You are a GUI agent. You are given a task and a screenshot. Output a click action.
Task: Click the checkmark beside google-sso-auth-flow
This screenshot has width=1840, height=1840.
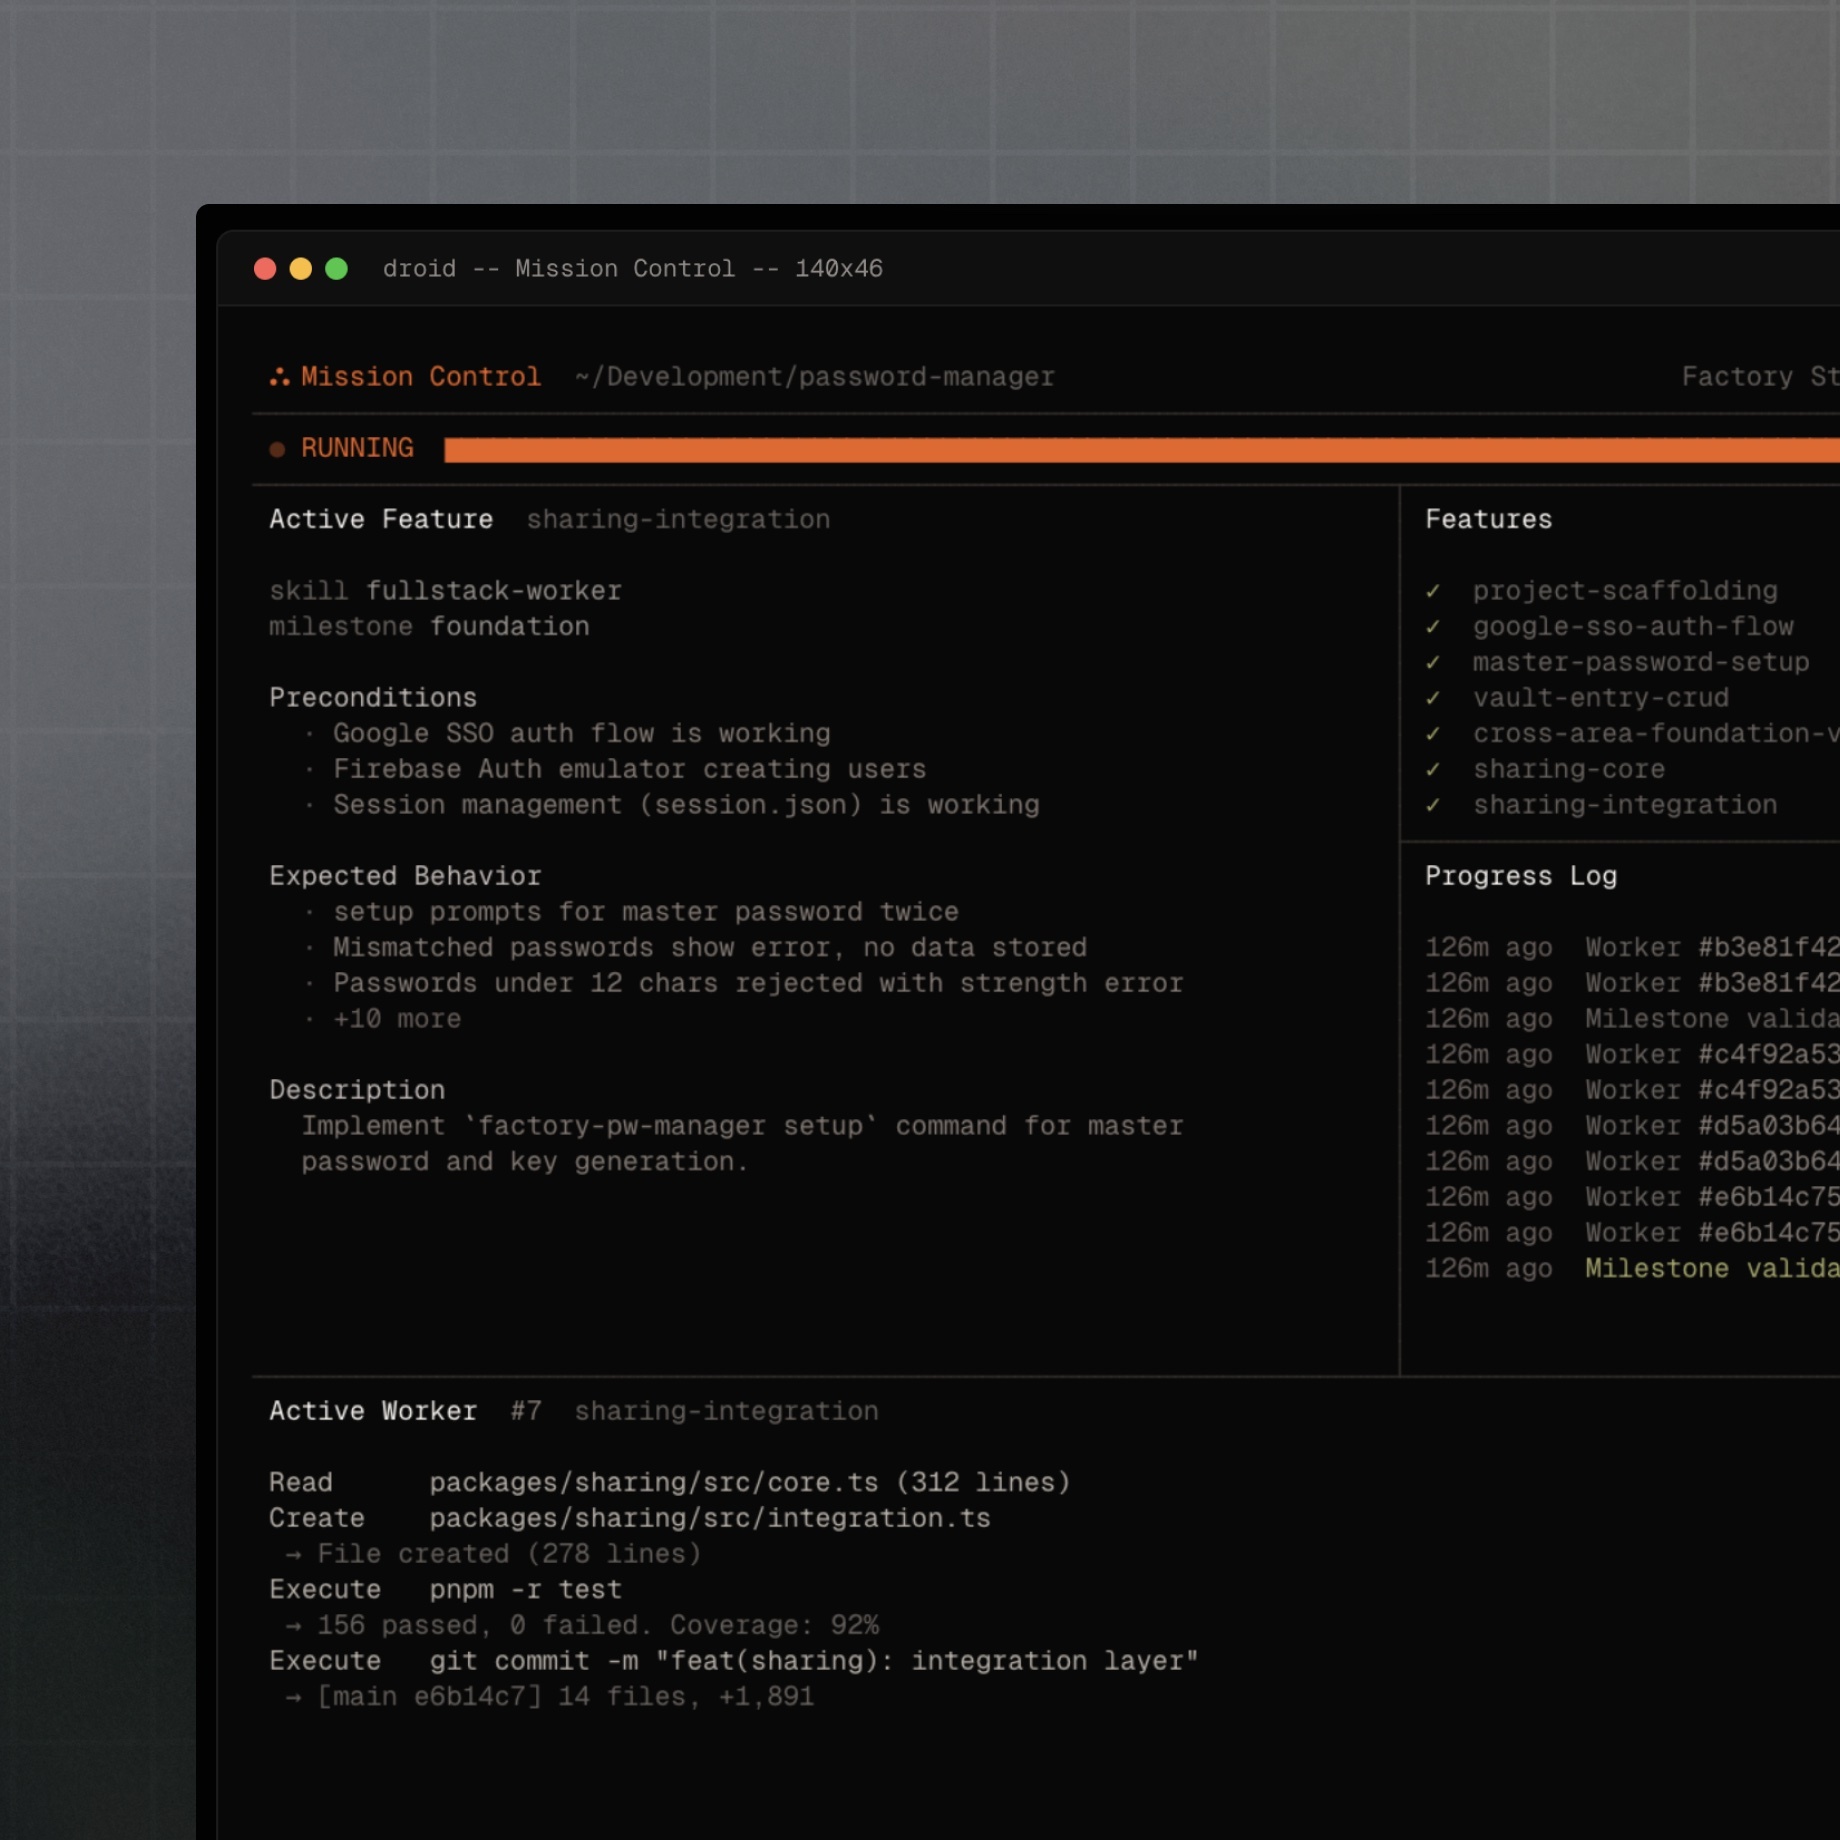click(x=1433, y=627)
